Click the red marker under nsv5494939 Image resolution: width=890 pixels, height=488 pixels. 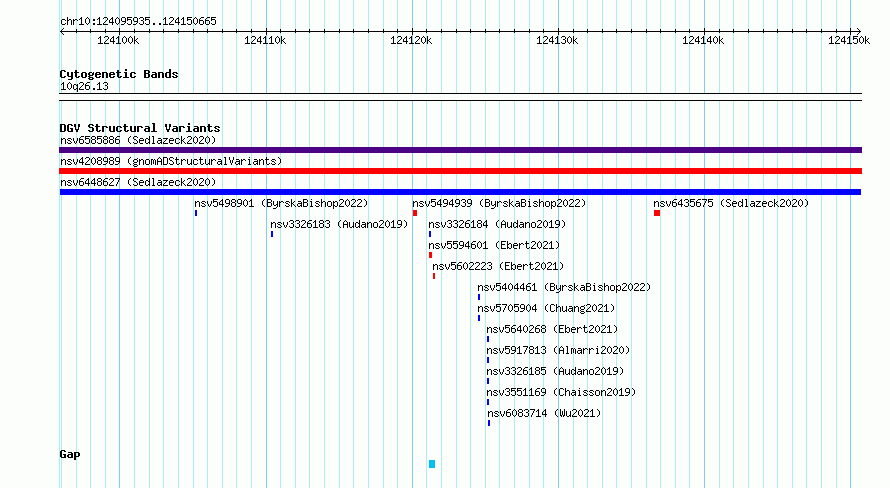pos(415,213)
